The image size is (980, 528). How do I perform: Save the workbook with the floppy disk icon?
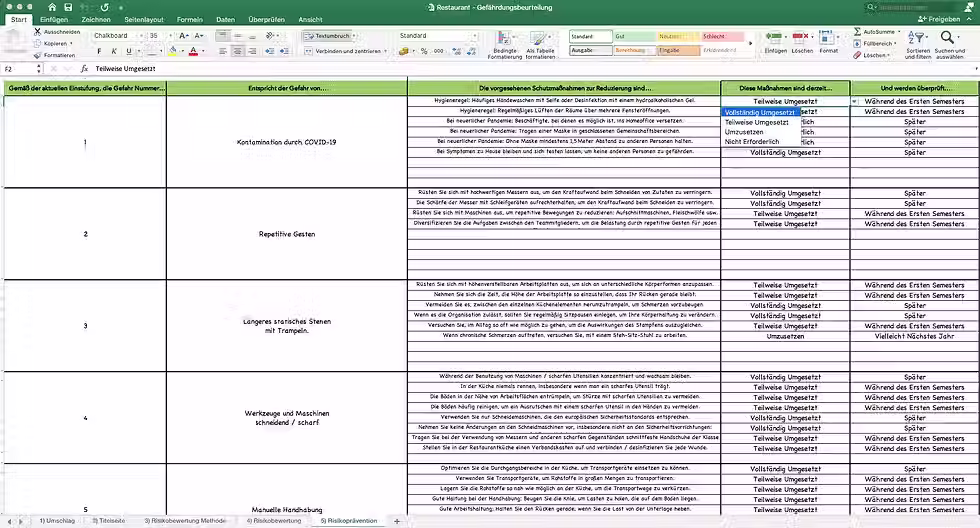[x=68, y=7]
